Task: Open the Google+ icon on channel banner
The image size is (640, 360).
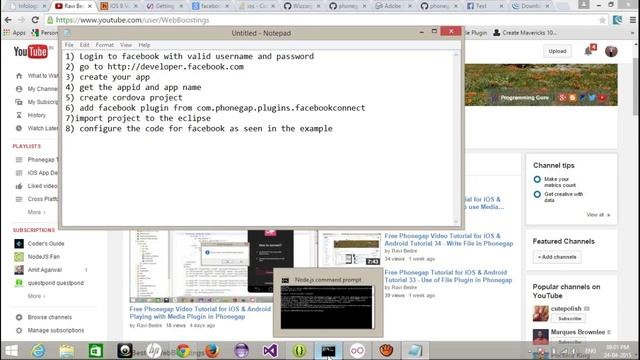Action: tap(562, 98)
